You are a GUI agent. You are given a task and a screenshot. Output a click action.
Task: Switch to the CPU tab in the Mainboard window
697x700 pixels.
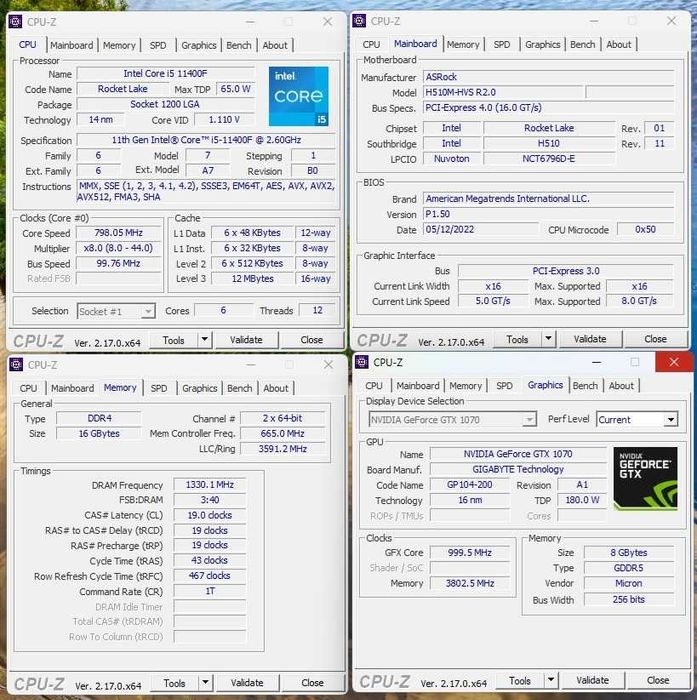(x=371, y=44)
